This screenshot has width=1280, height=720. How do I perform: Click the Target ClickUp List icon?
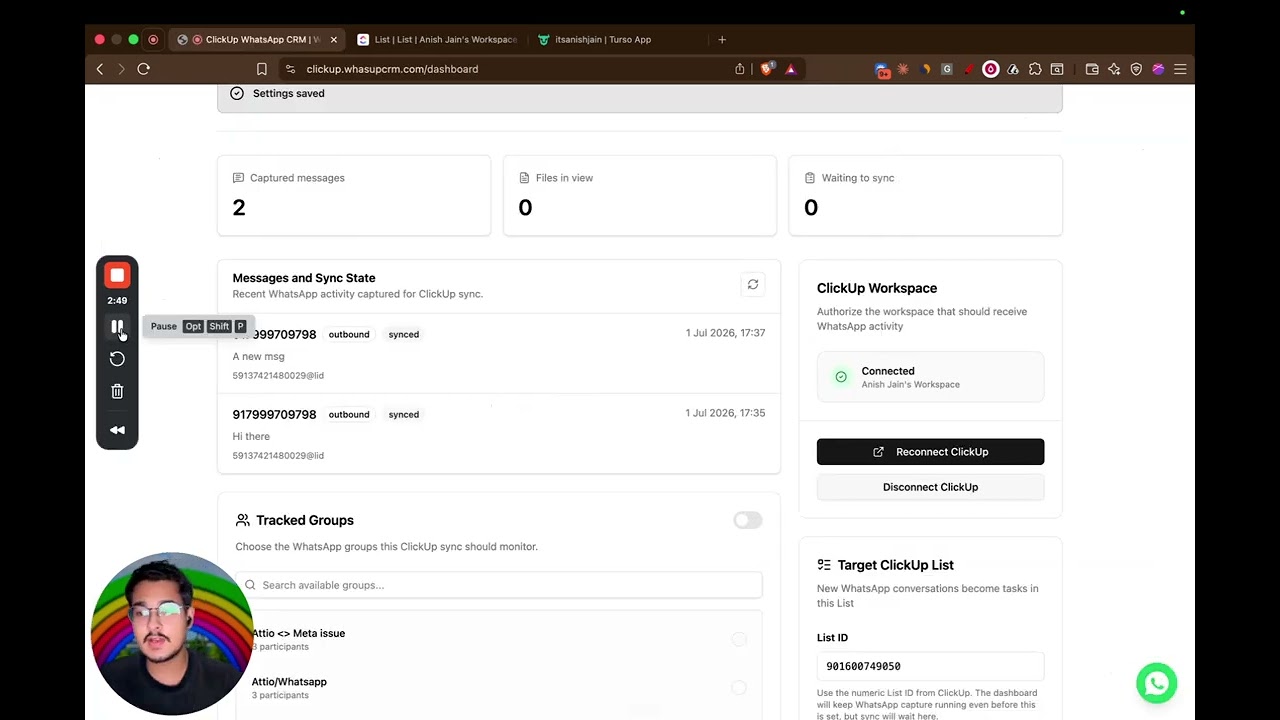[824, 565]
